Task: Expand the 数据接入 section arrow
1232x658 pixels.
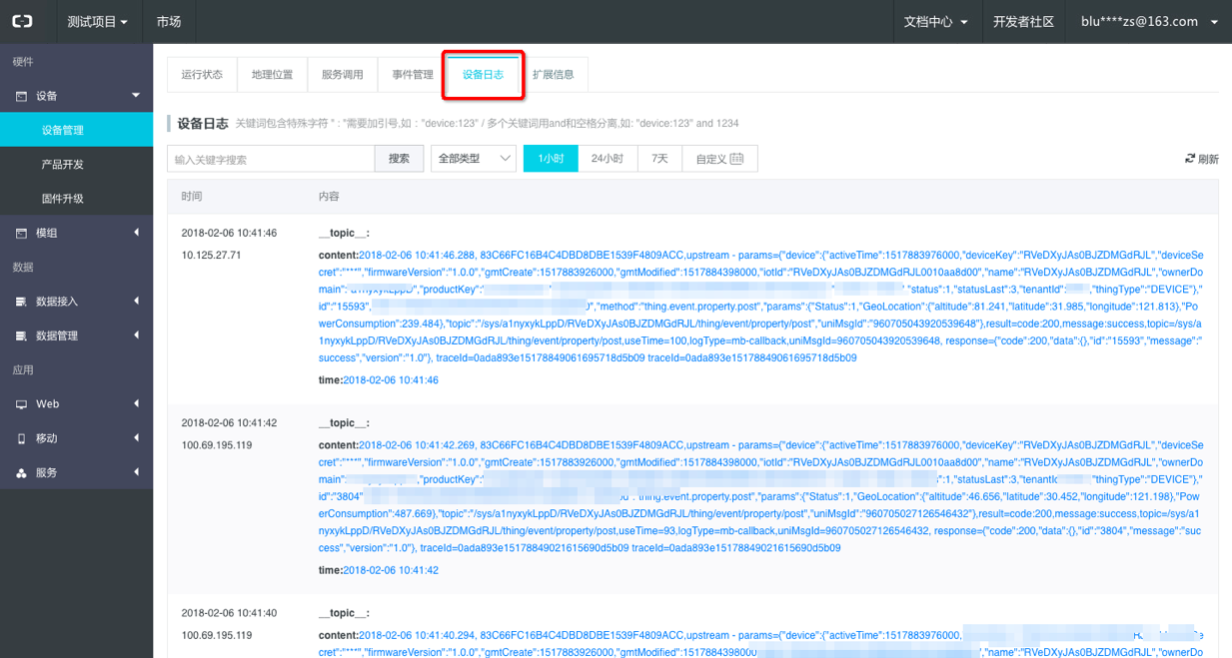Action: [136, 300]
